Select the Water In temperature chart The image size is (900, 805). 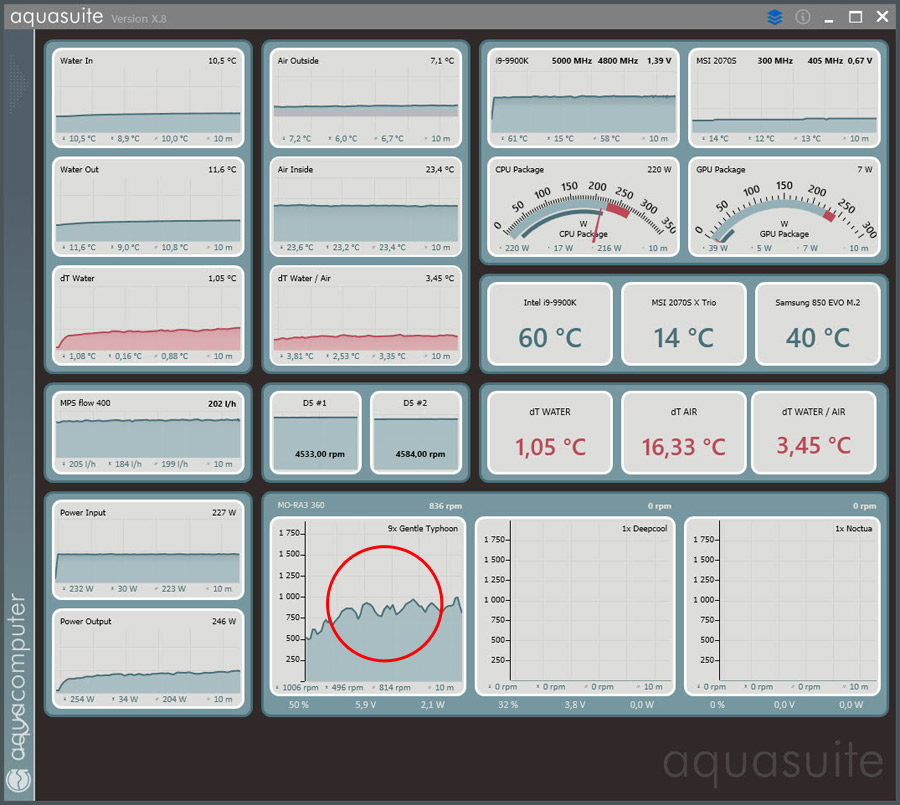coord(148,98)
